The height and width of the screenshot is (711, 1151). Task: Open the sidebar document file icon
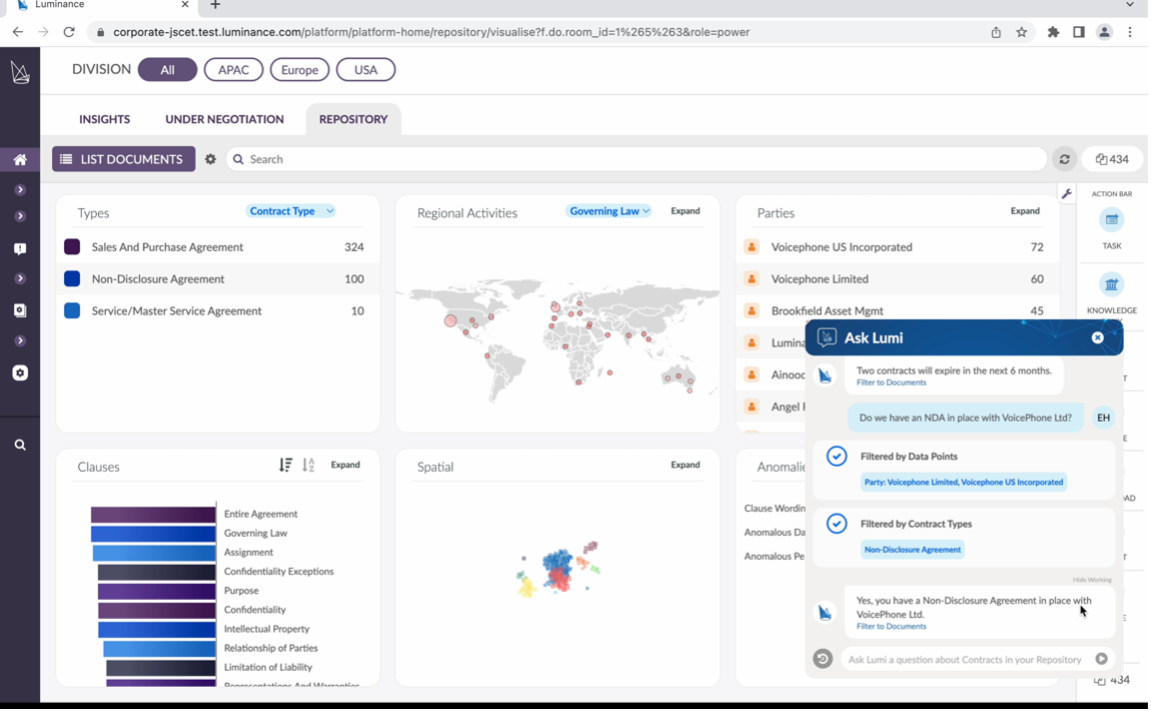(20, 310)
